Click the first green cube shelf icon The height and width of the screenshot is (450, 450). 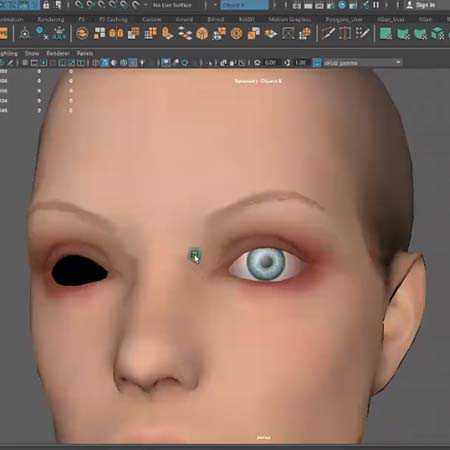coord(385,34)
